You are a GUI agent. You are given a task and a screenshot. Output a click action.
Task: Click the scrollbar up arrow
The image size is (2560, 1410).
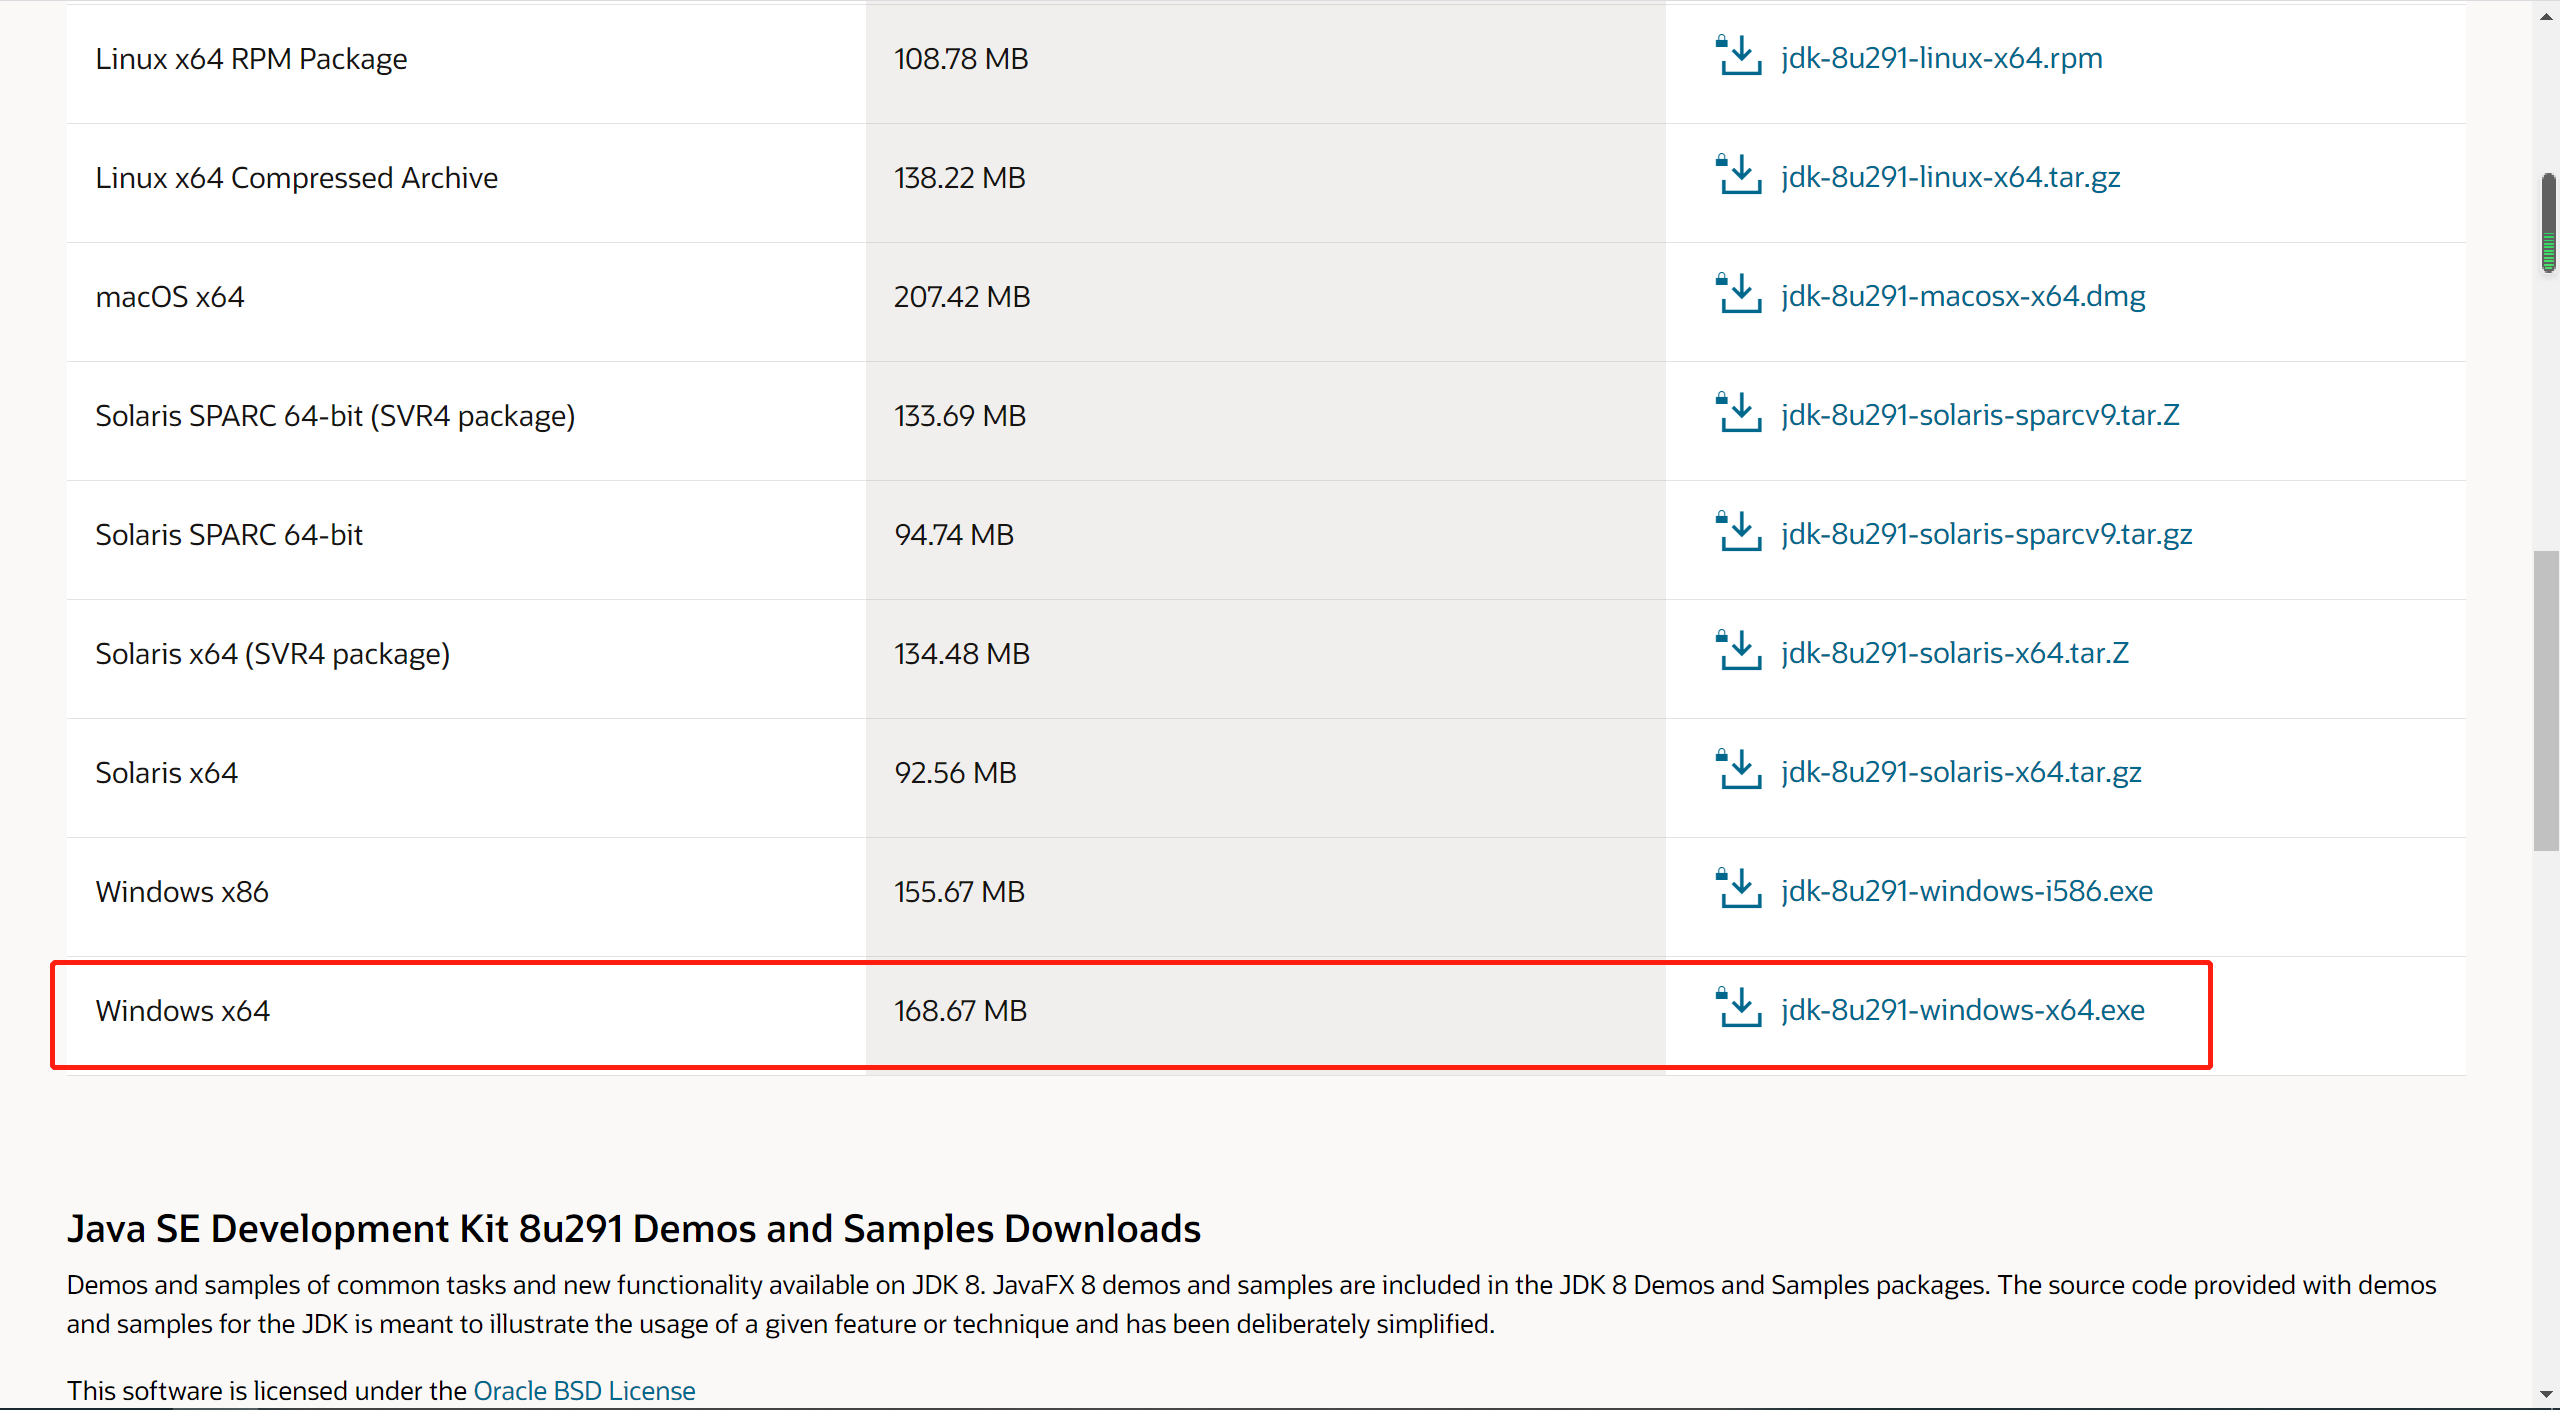click(2546, 16)
